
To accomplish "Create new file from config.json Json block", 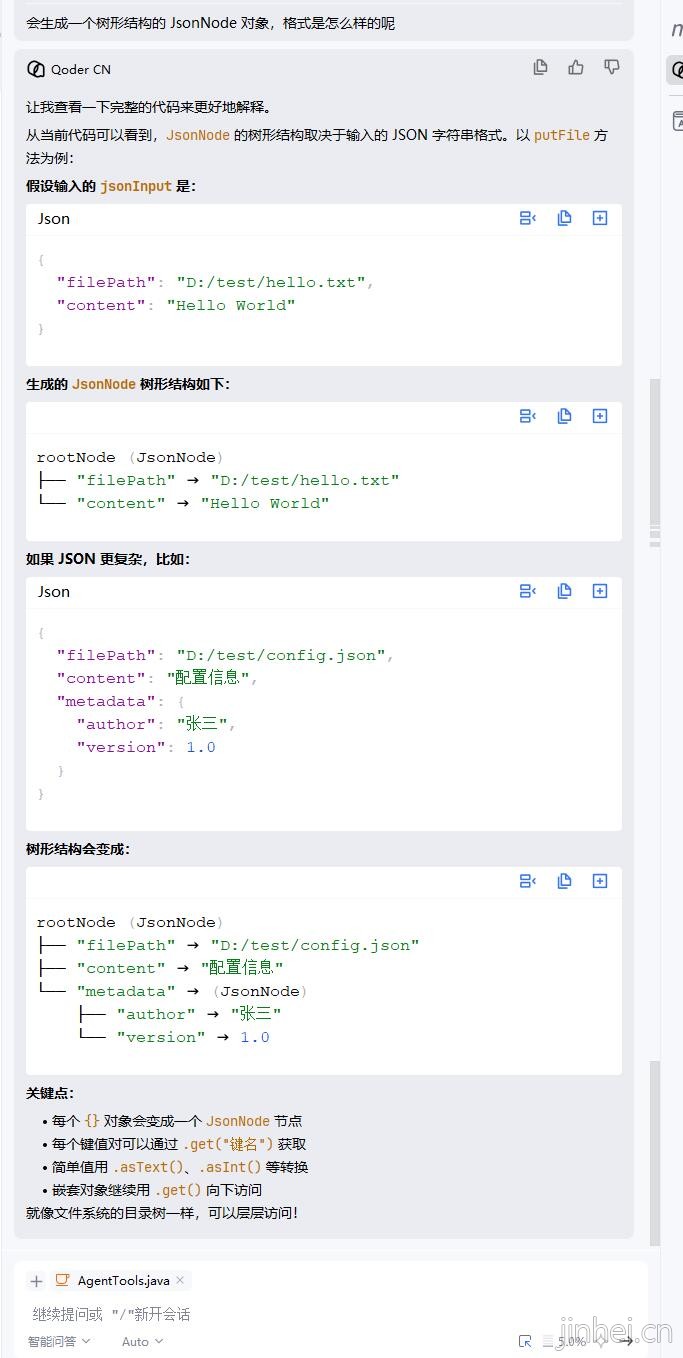I will [x=600, y=591].
